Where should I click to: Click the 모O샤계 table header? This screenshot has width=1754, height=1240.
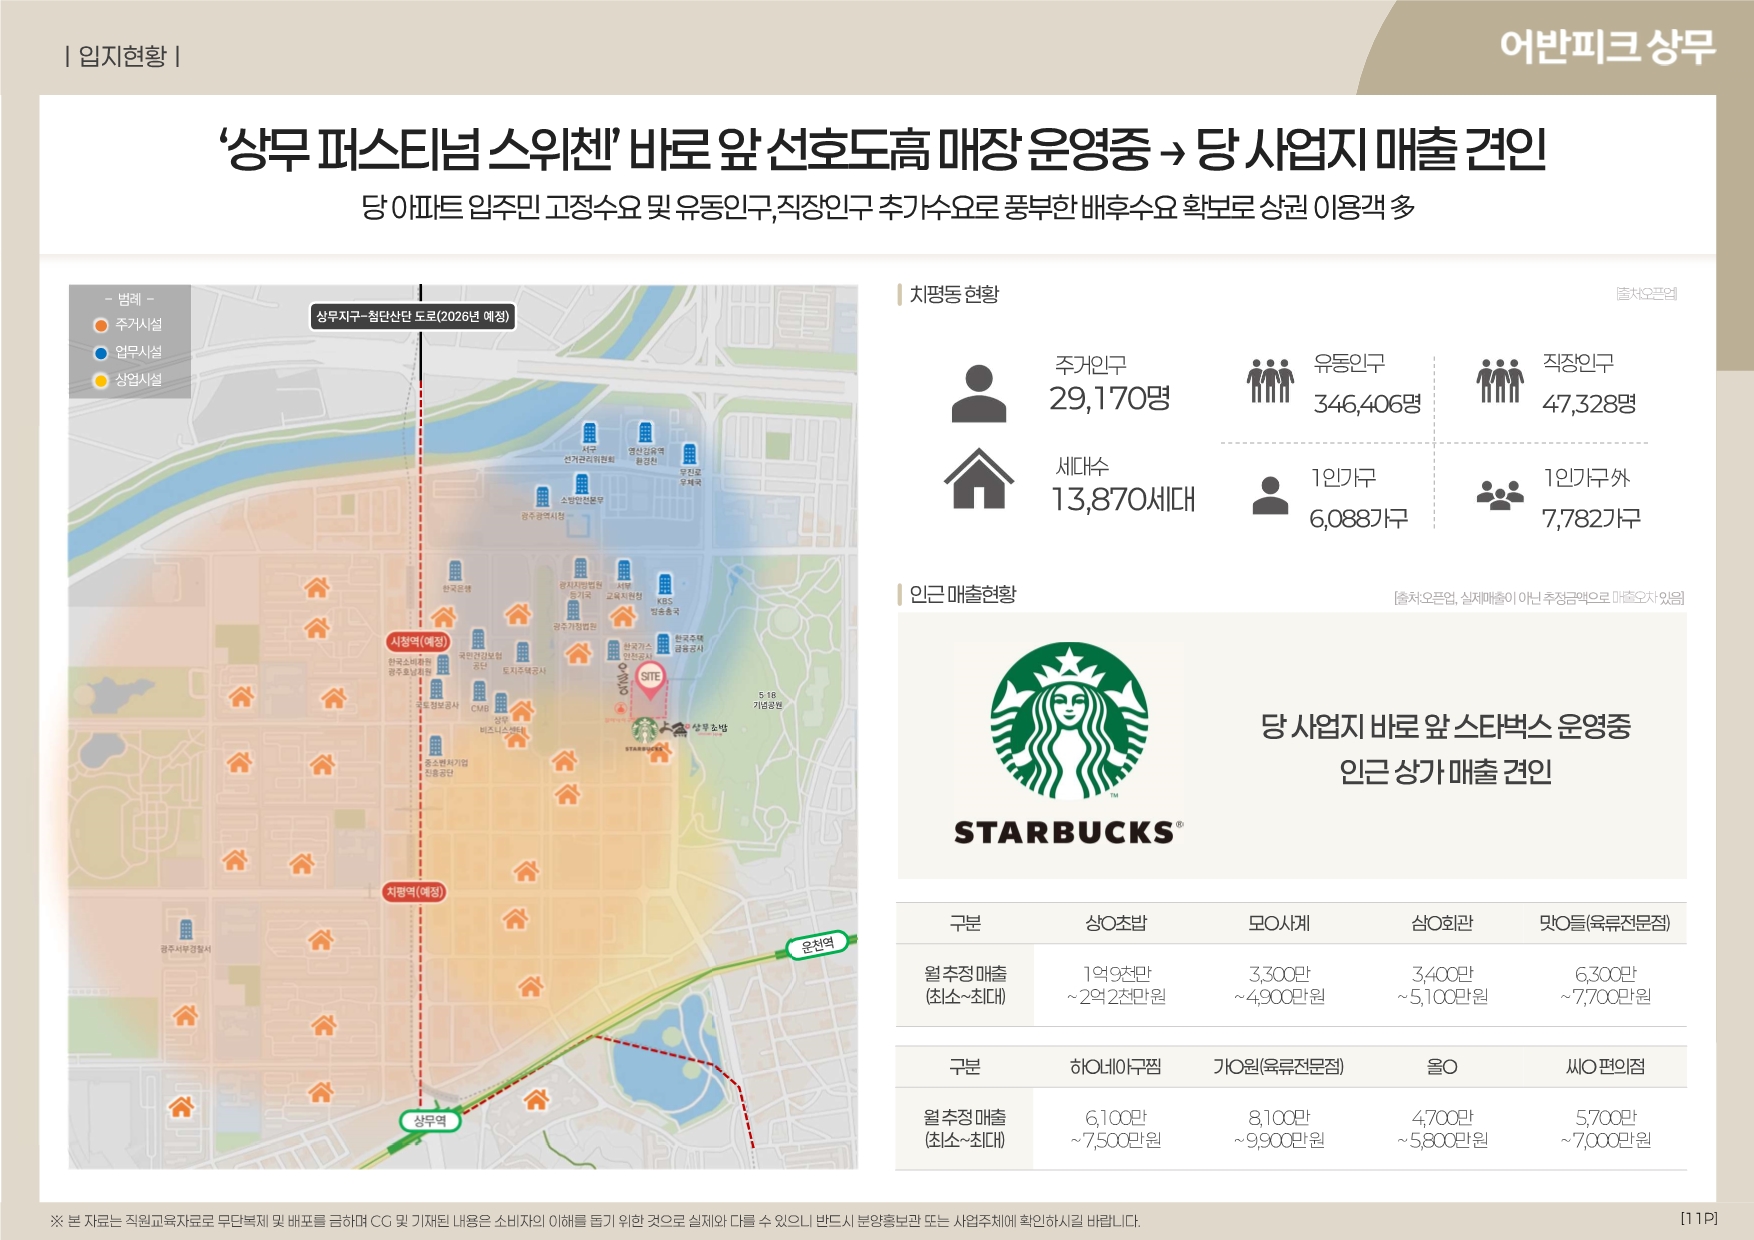pyautogui.click(x=1279, y=923)
